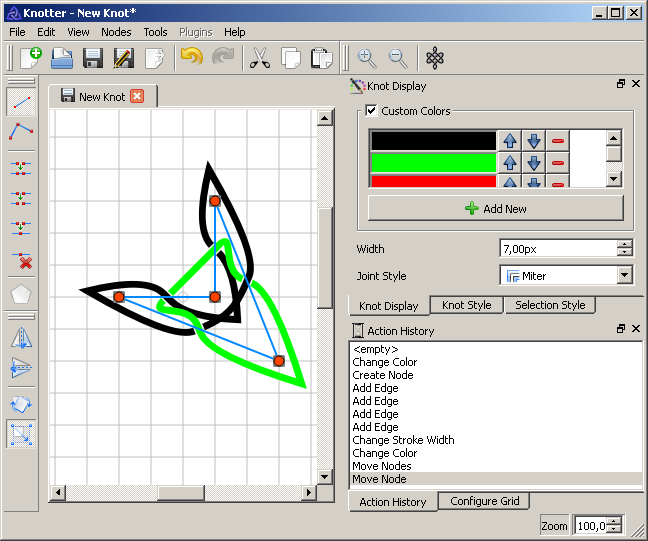Switch to the Knot Style tab
The width and height of the screenshot is (648, 541).
click(467, 305)
